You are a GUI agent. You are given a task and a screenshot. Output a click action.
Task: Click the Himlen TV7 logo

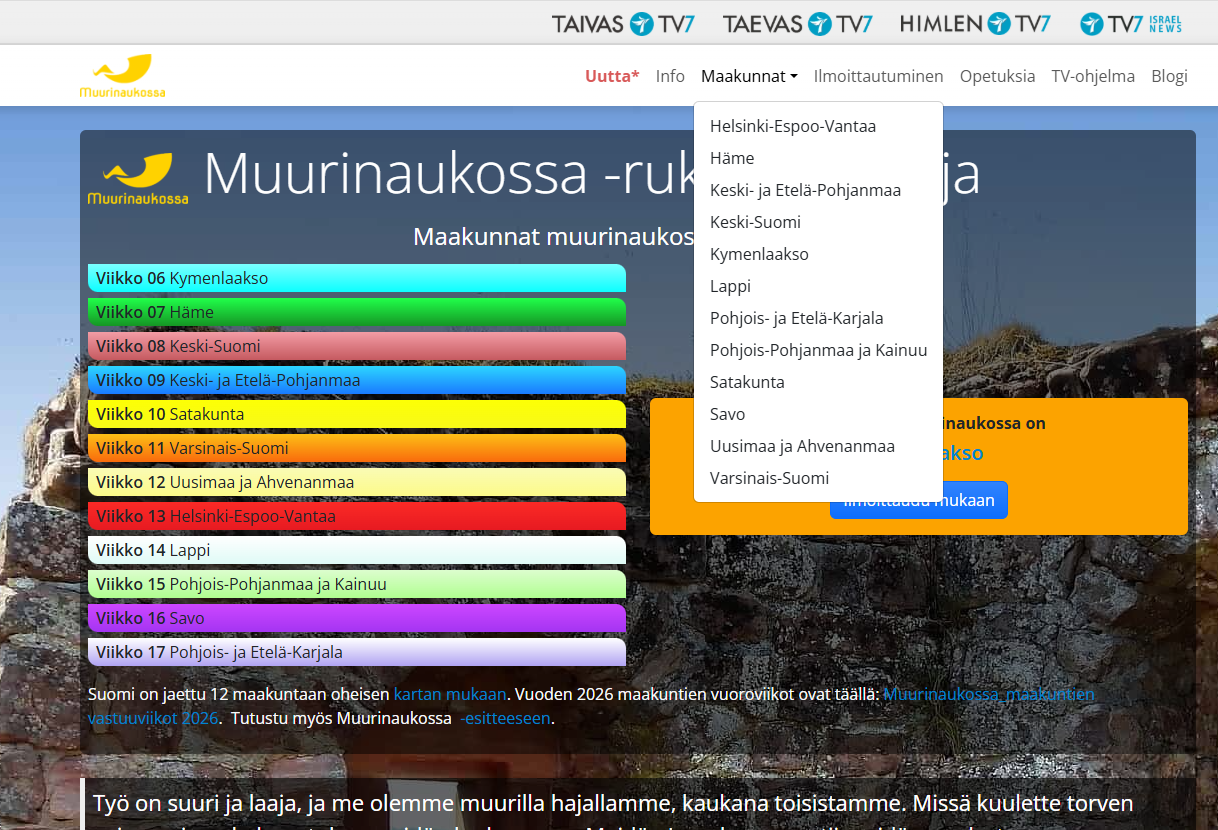pos(975,23)
